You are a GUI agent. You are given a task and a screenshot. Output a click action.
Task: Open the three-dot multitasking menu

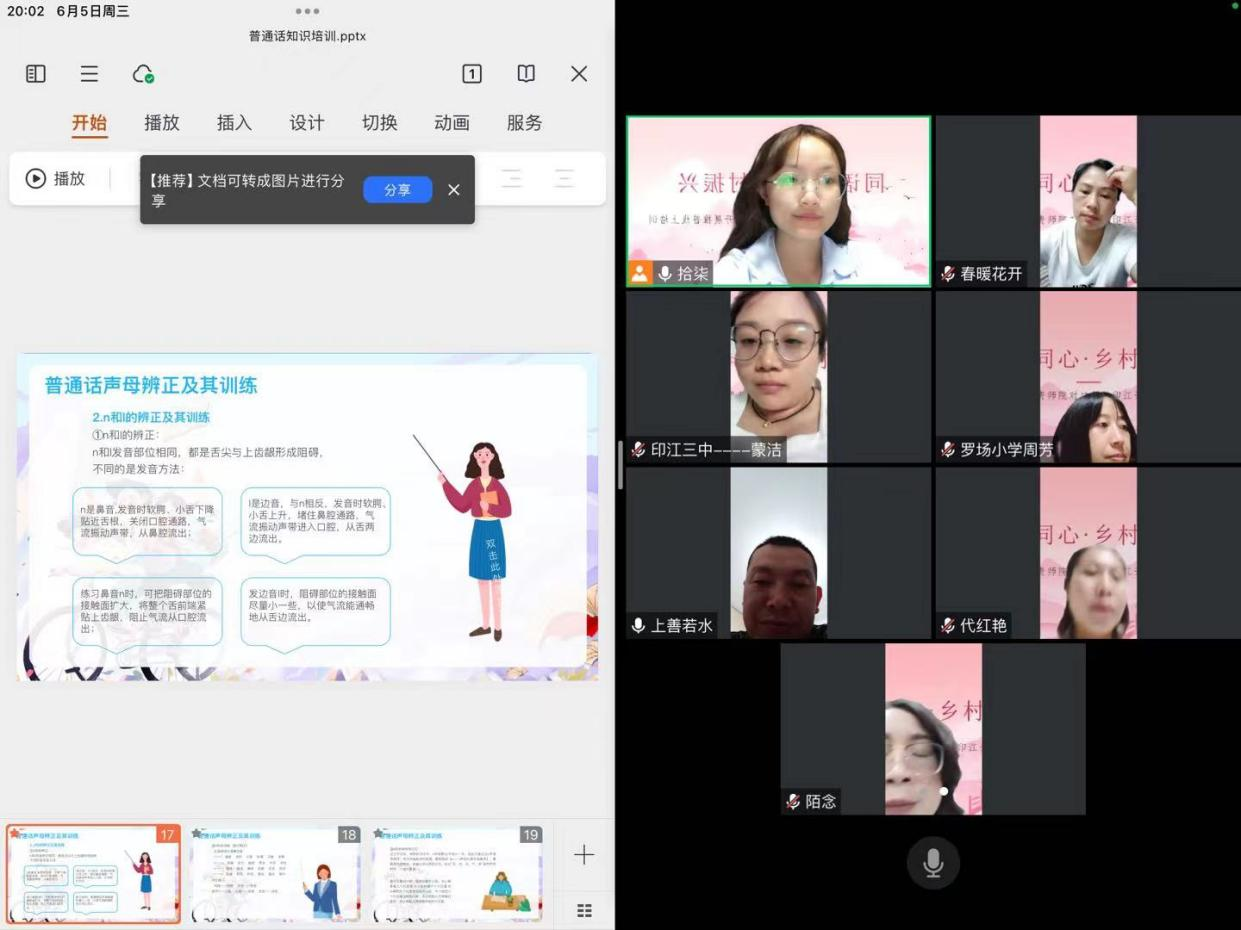click(308, 11)
